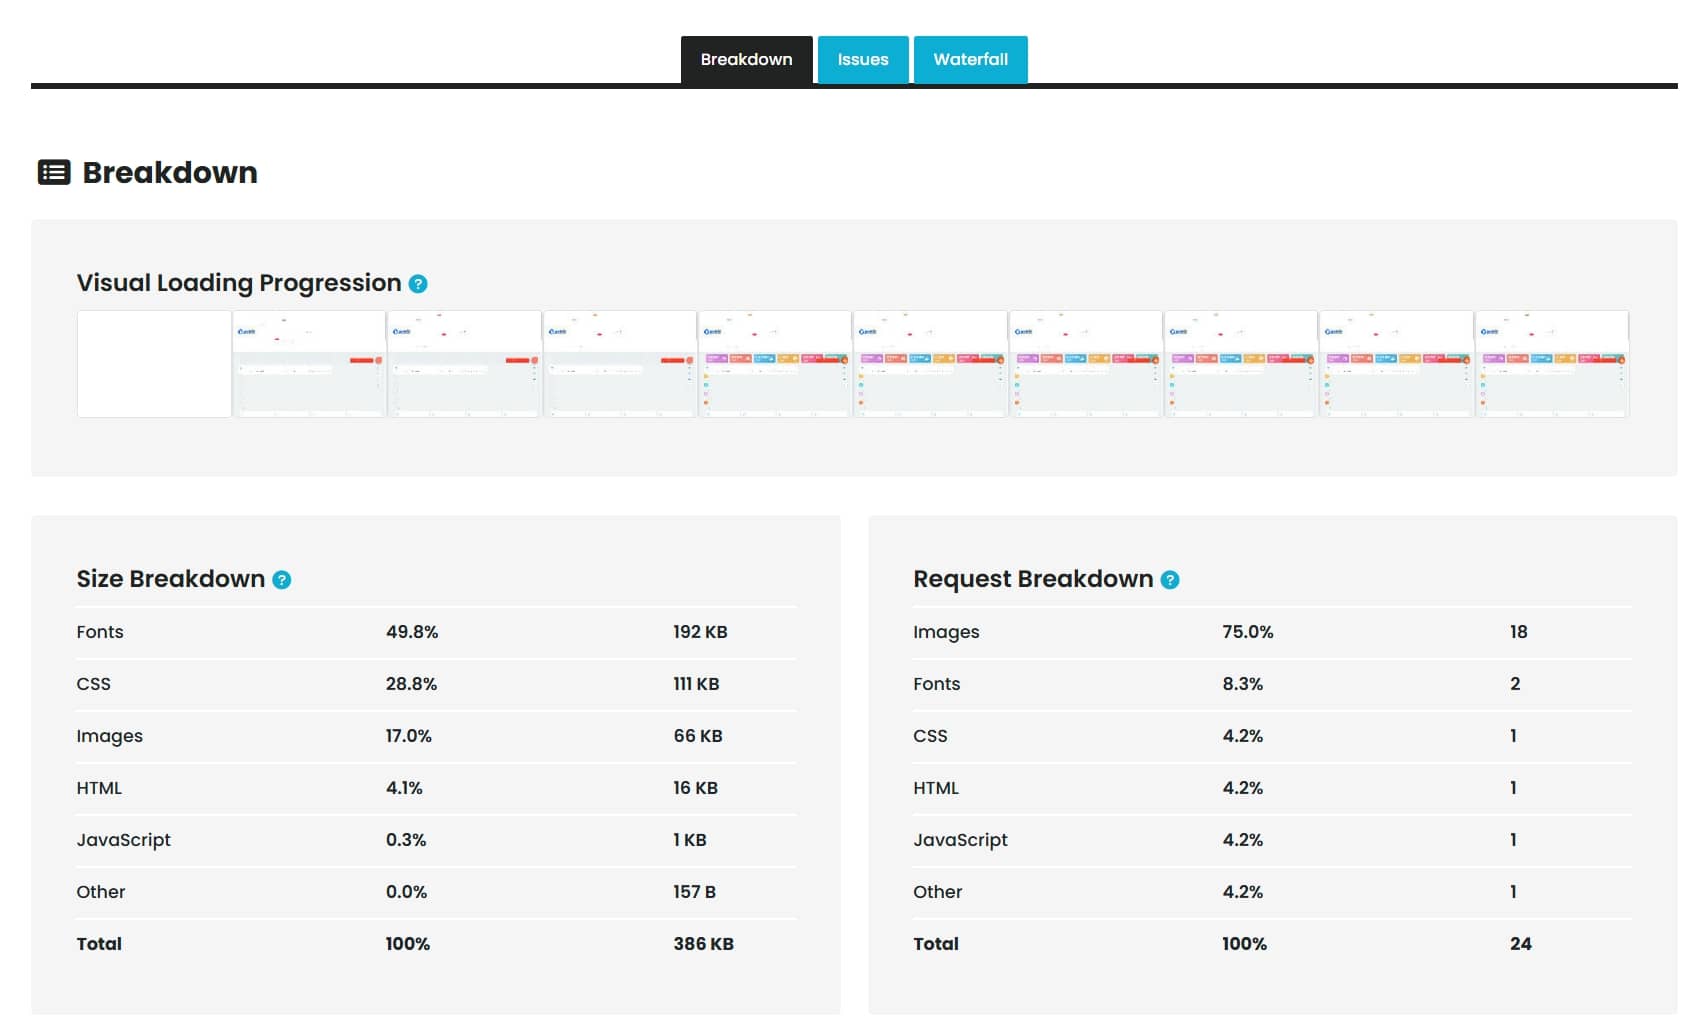Click the sixth loading progression thumbnail
The width and height of the screenshot is (1695, 1031).
click(930, 364)
